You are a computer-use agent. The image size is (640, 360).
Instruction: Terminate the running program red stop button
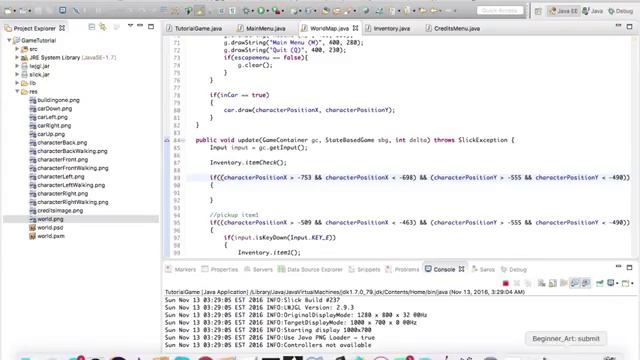coord(506,283)
